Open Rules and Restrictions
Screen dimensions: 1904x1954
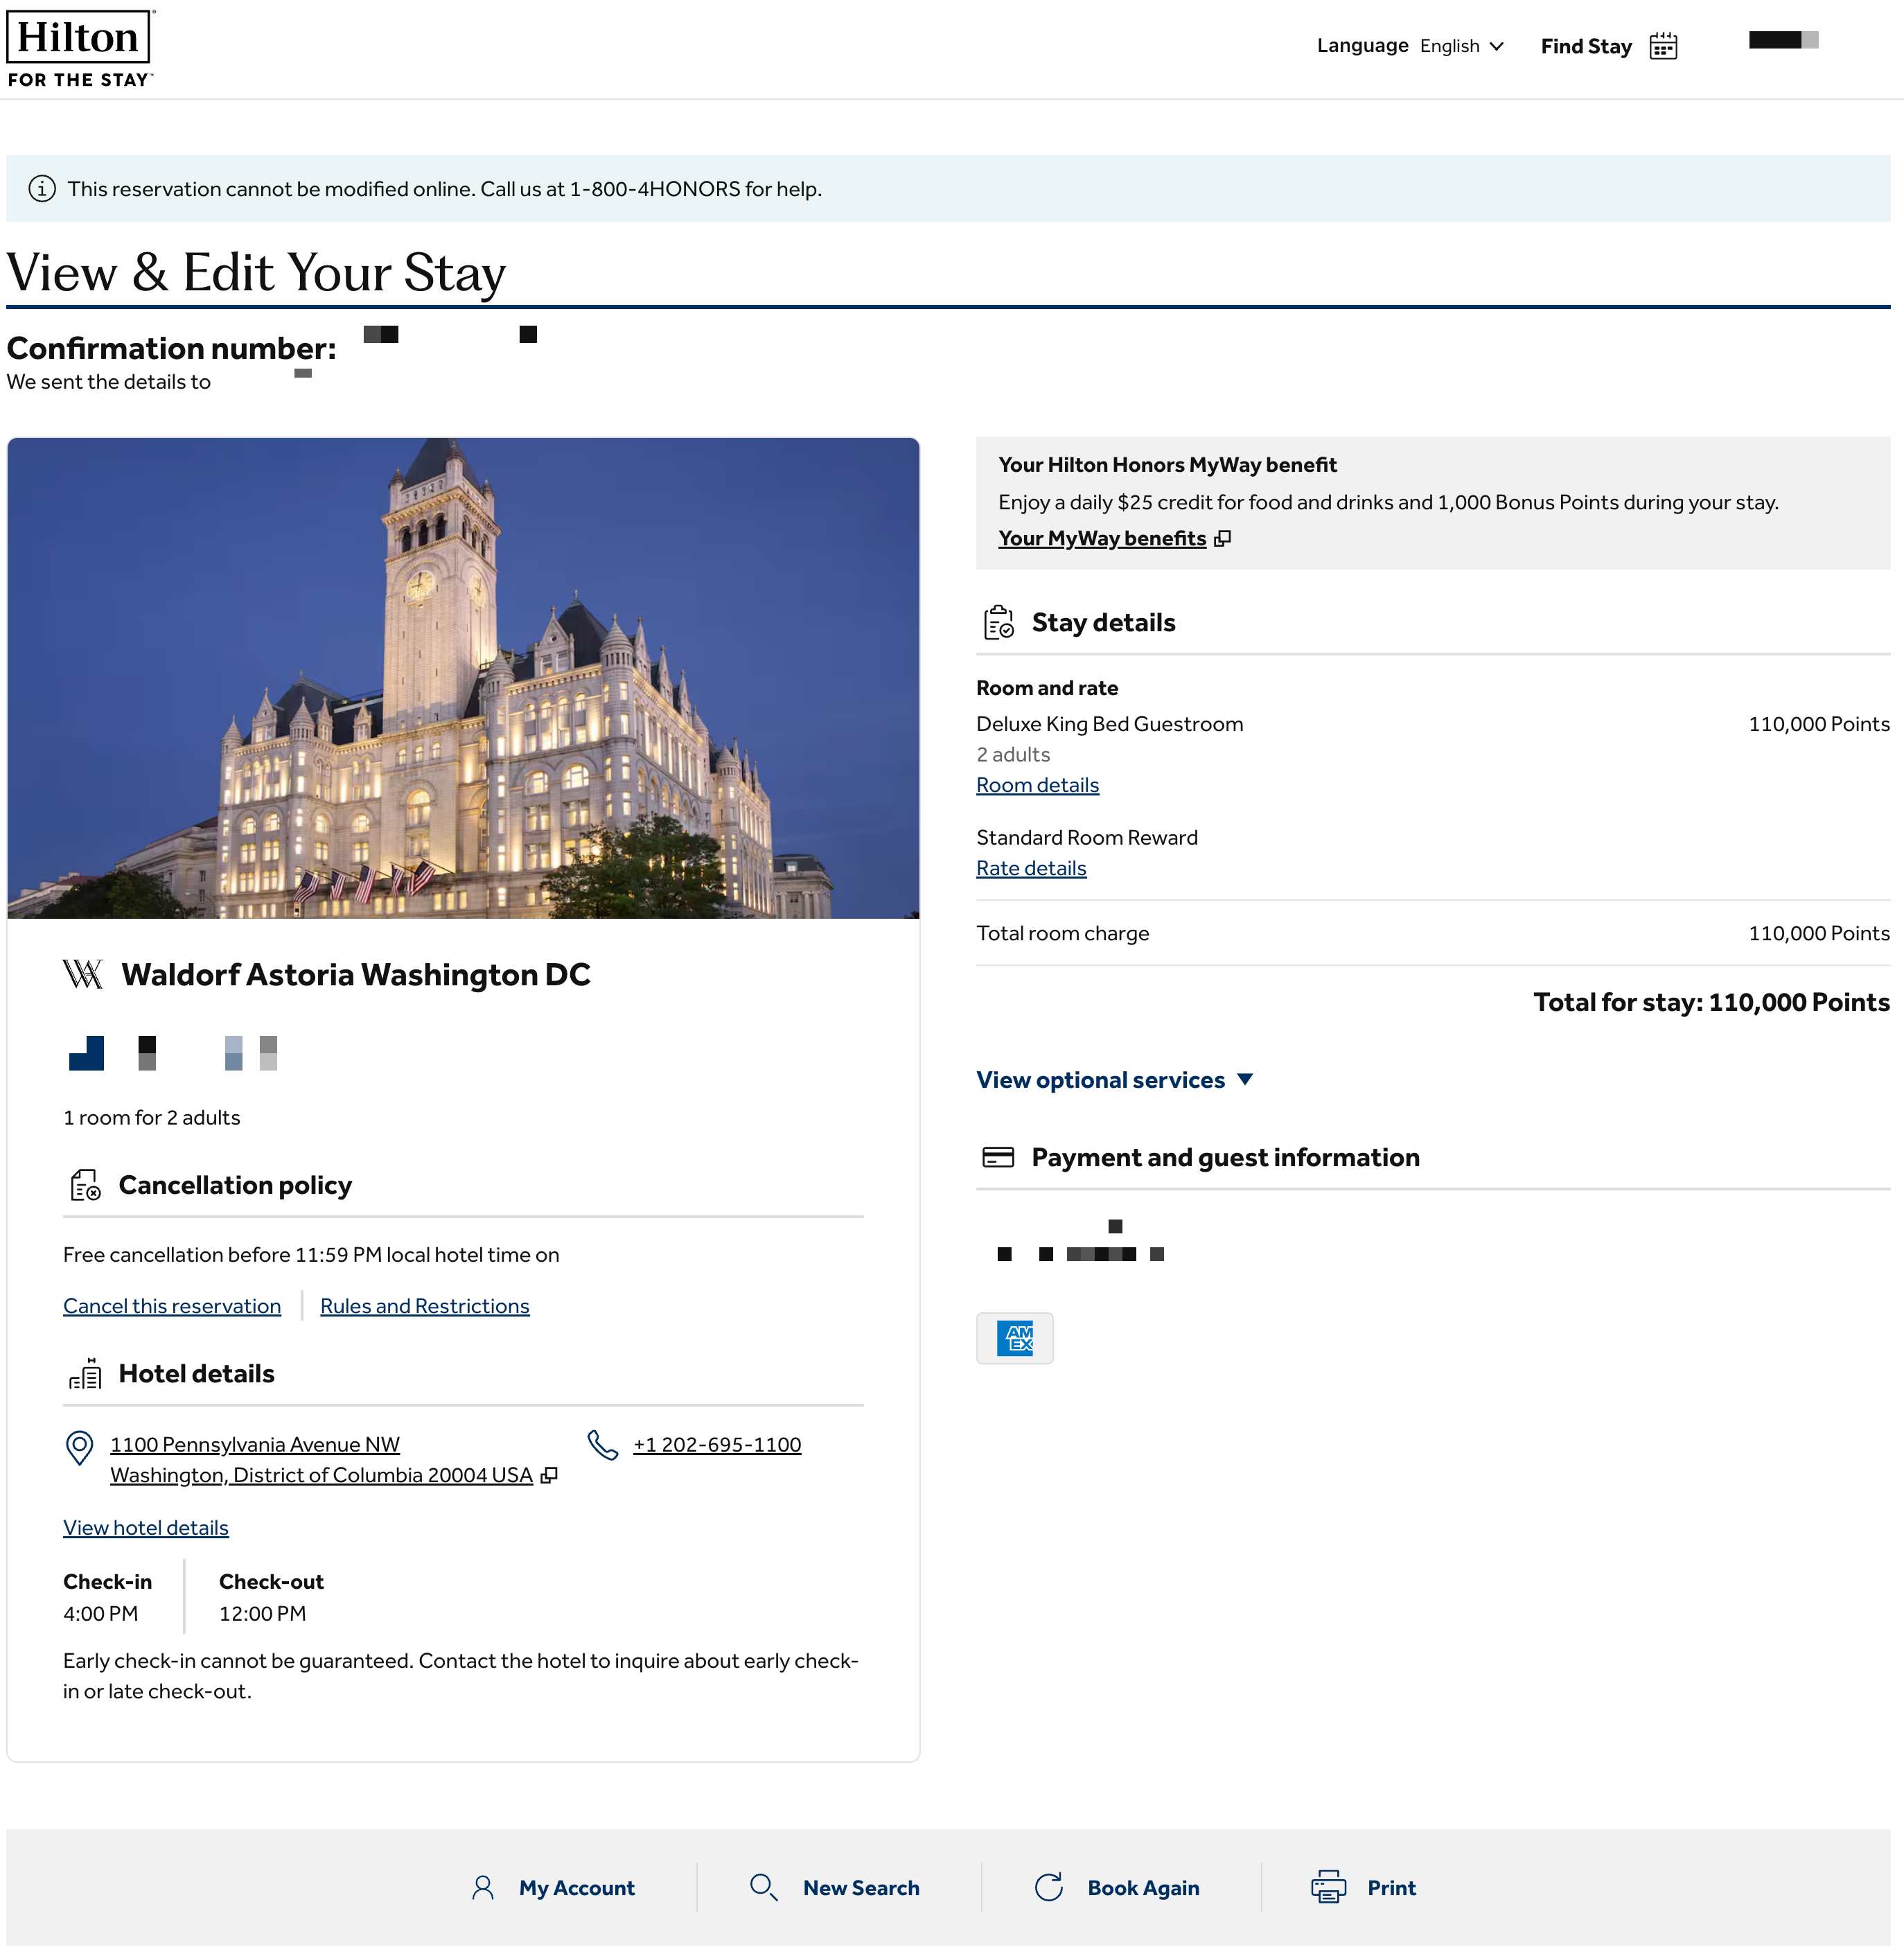(x=424, y=1306)
